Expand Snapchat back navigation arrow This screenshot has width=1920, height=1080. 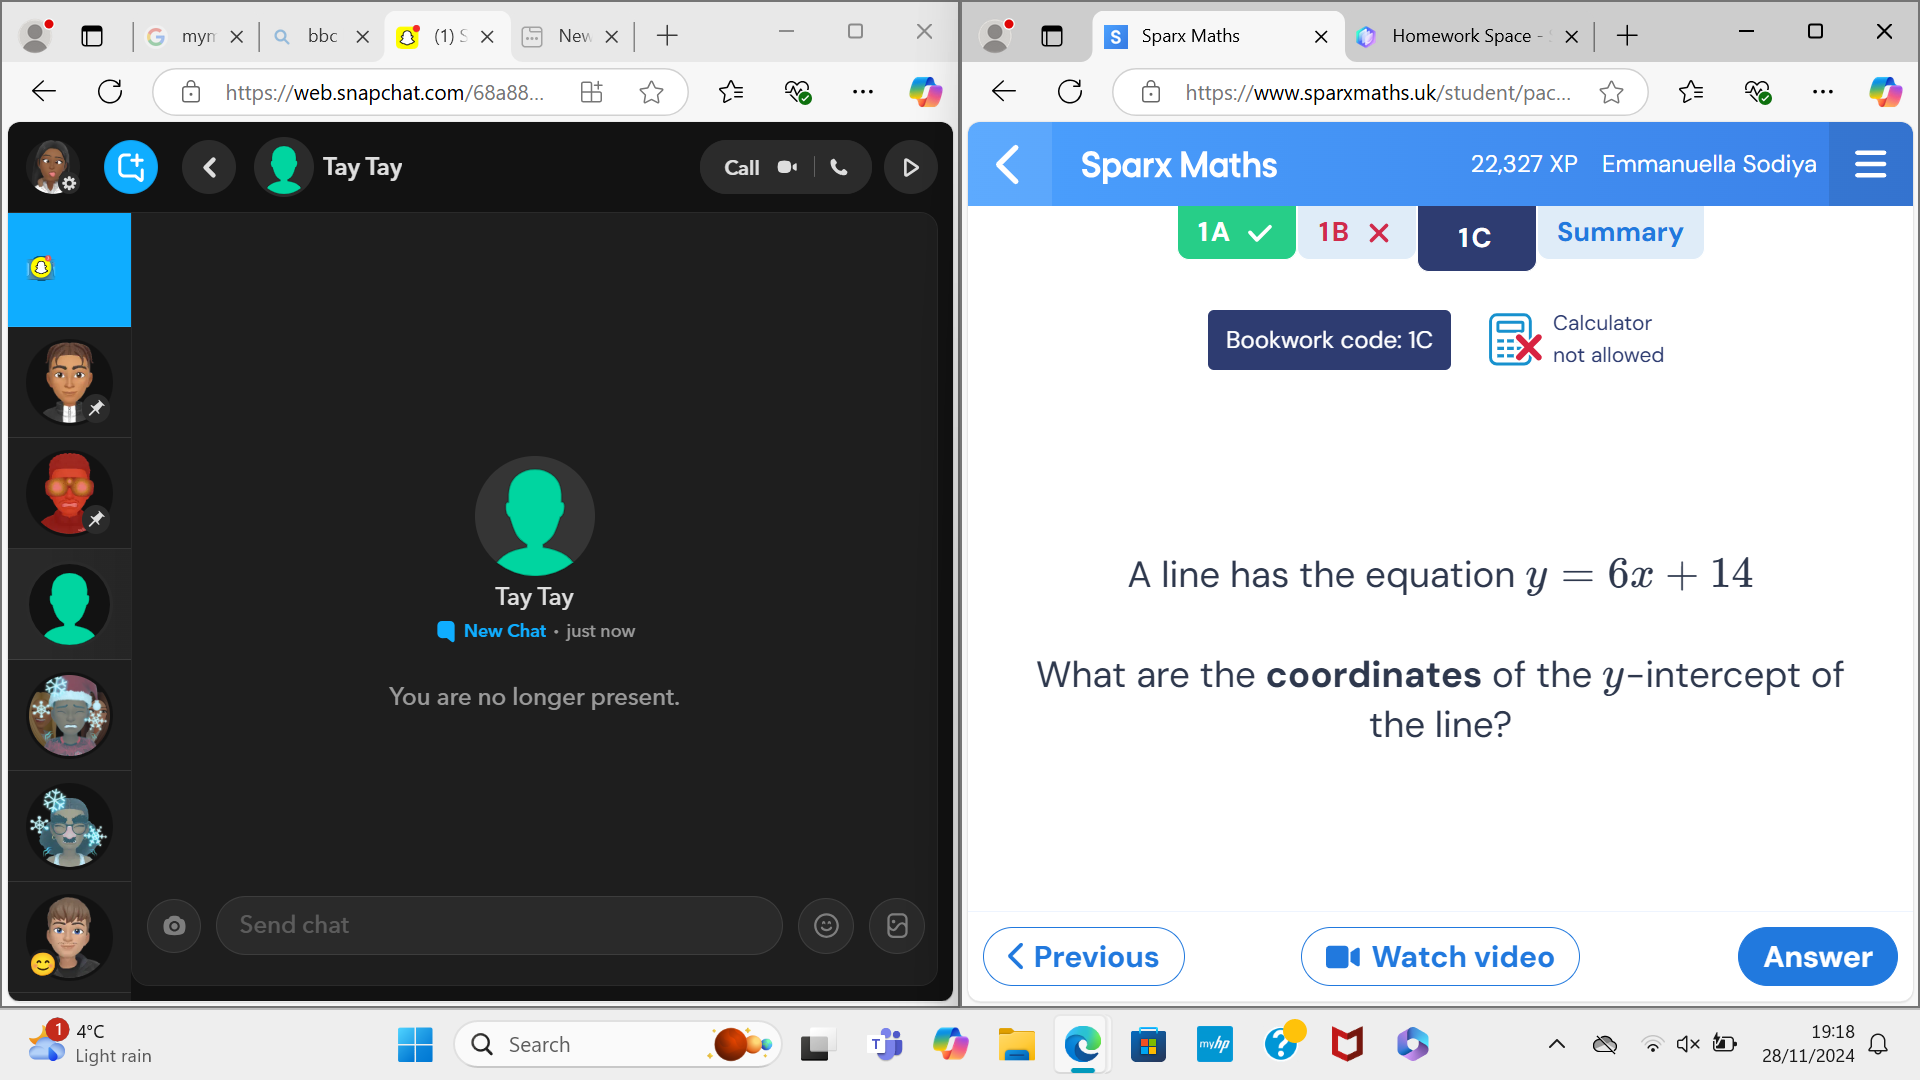tap(210, 167)
